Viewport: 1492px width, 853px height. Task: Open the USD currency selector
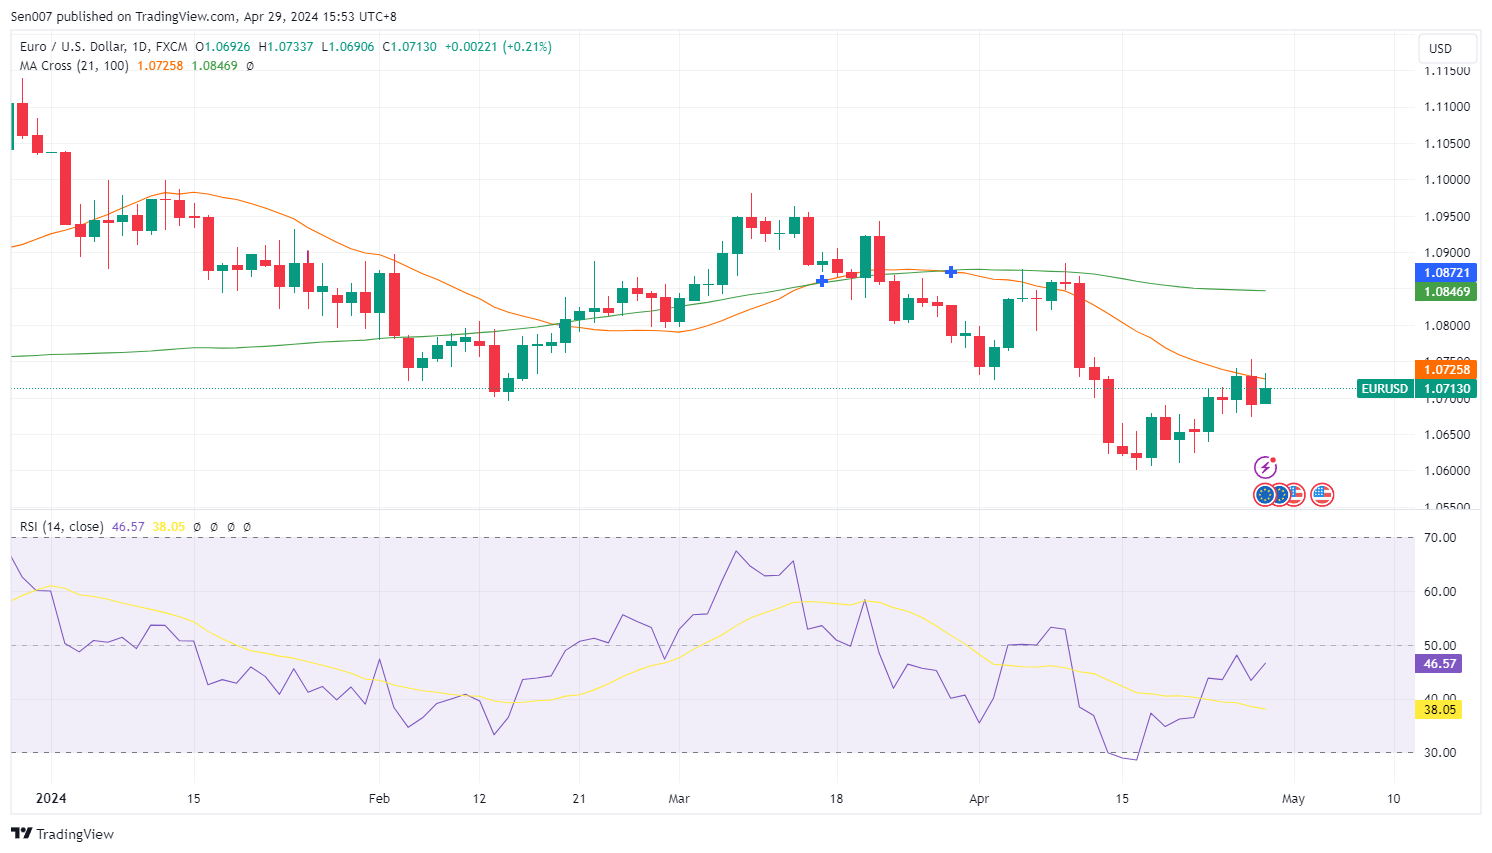(x=1441, y=48)
